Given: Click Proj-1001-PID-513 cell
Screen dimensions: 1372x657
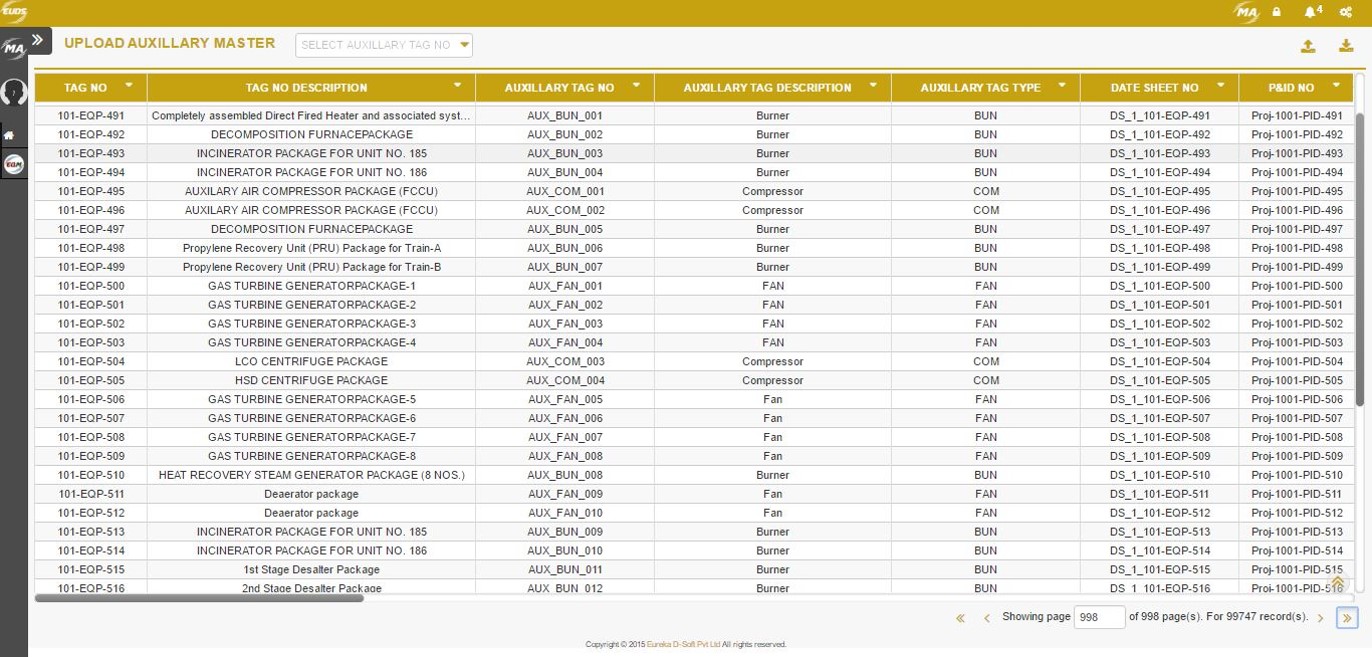Looking at the screenshot, I should click(x=1296, y=533).
